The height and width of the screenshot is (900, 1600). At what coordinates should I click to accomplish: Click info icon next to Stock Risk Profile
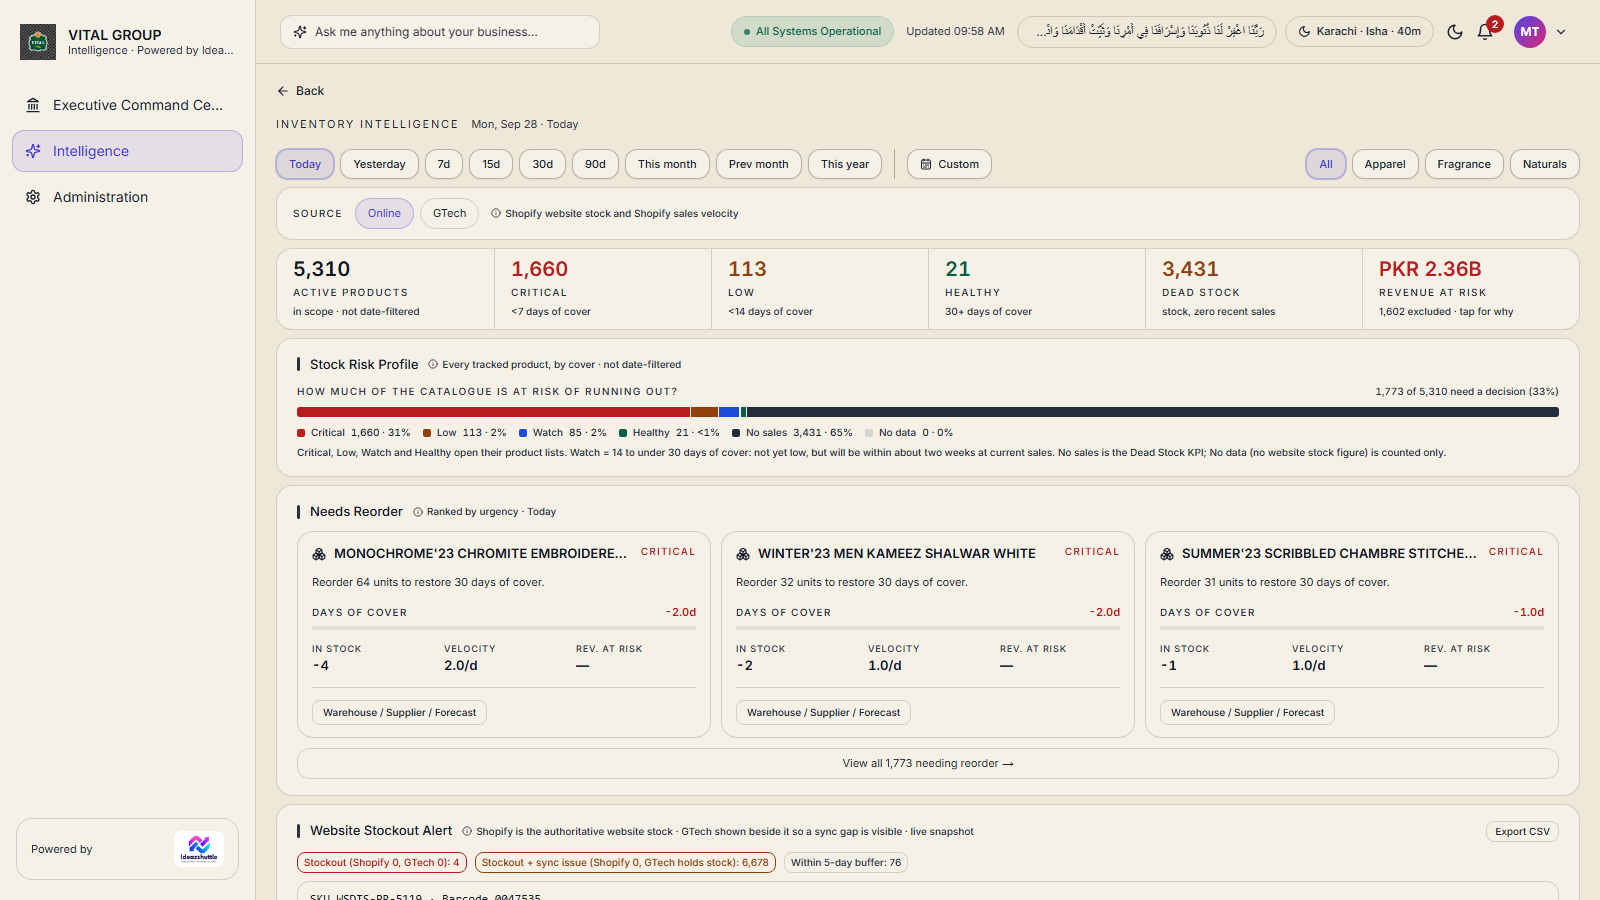coord(433,364)
